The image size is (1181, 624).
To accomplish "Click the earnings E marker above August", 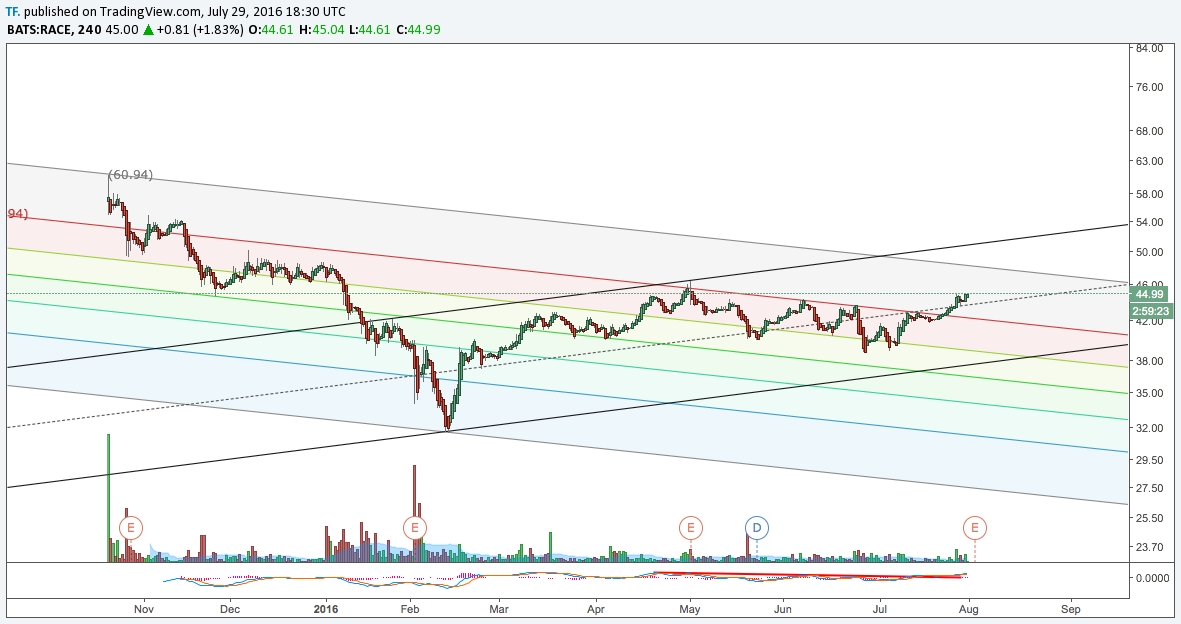I will [975, 528].
